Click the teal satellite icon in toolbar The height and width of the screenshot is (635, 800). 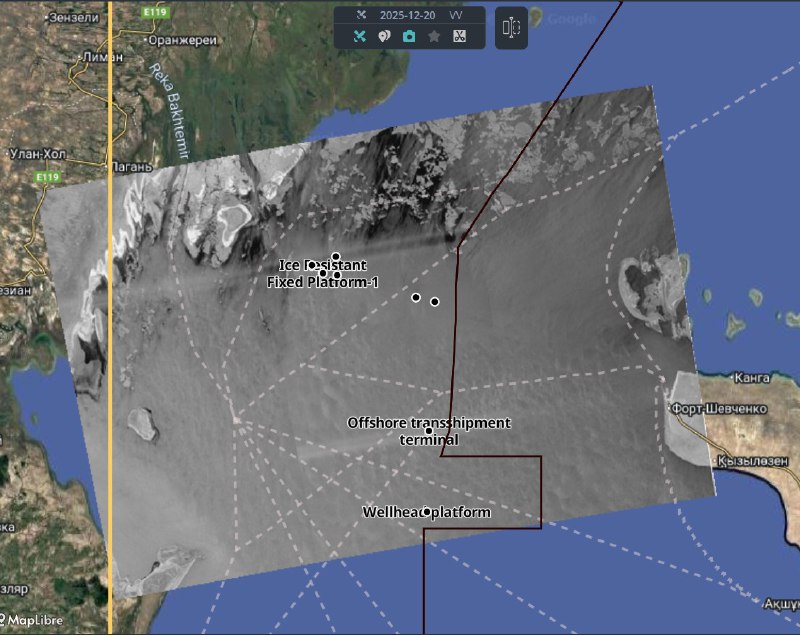(x=360, y=36)
